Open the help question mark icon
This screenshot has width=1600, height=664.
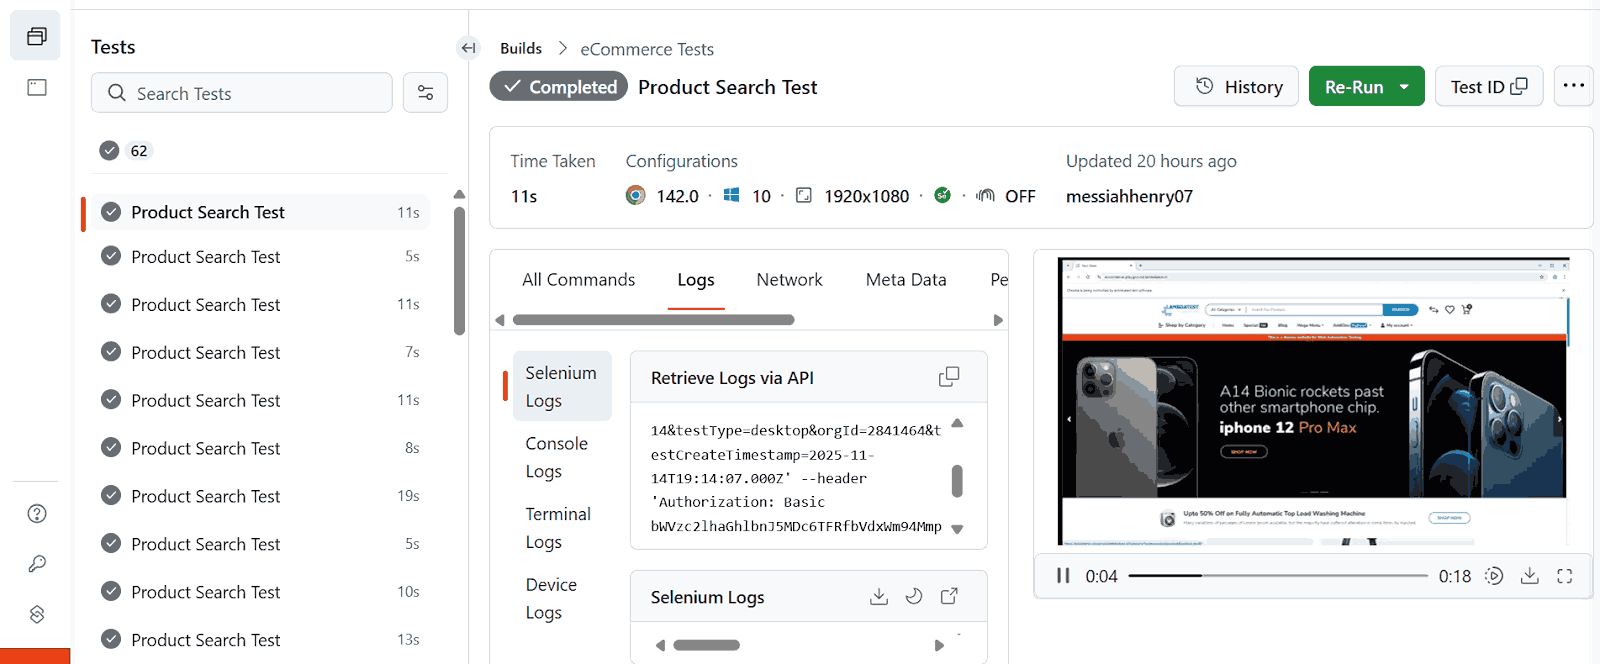click(37, 514)
